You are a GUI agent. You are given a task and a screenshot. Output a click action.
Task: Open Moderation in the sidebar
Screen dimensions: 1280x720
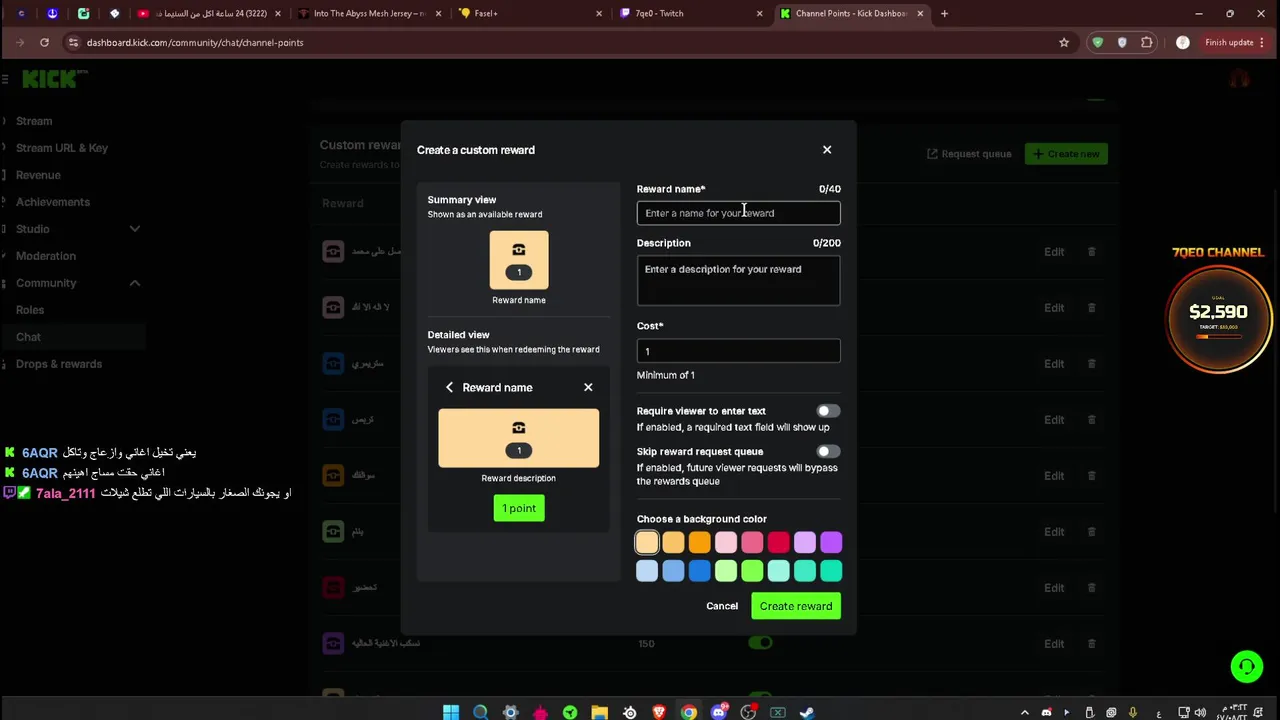tap(46, 256)
